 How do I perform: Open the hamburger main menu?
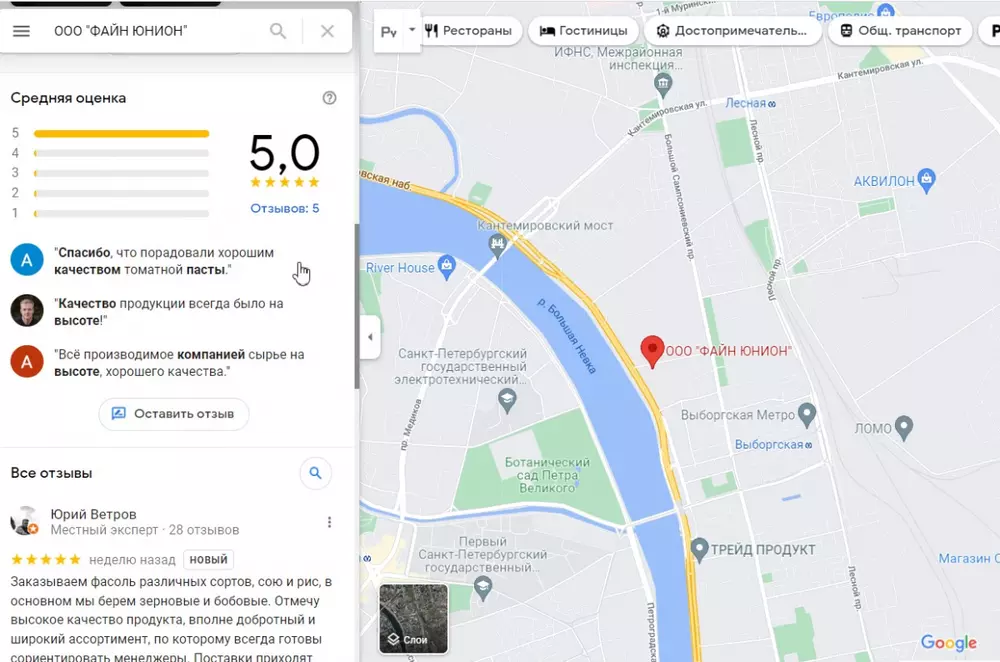(x=21, y=31)
